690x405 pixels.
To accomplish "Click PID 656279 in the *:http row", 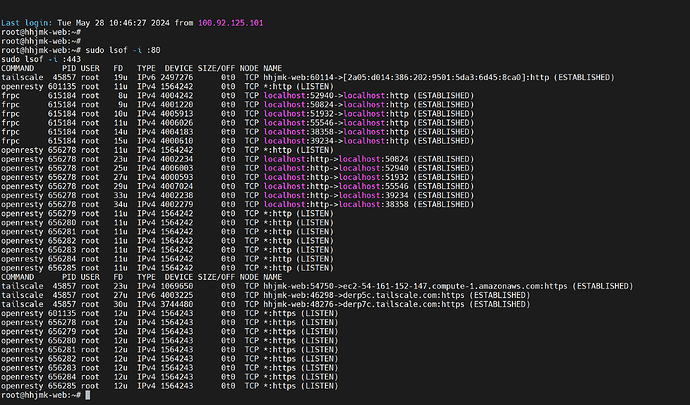I will coord(62,214).
